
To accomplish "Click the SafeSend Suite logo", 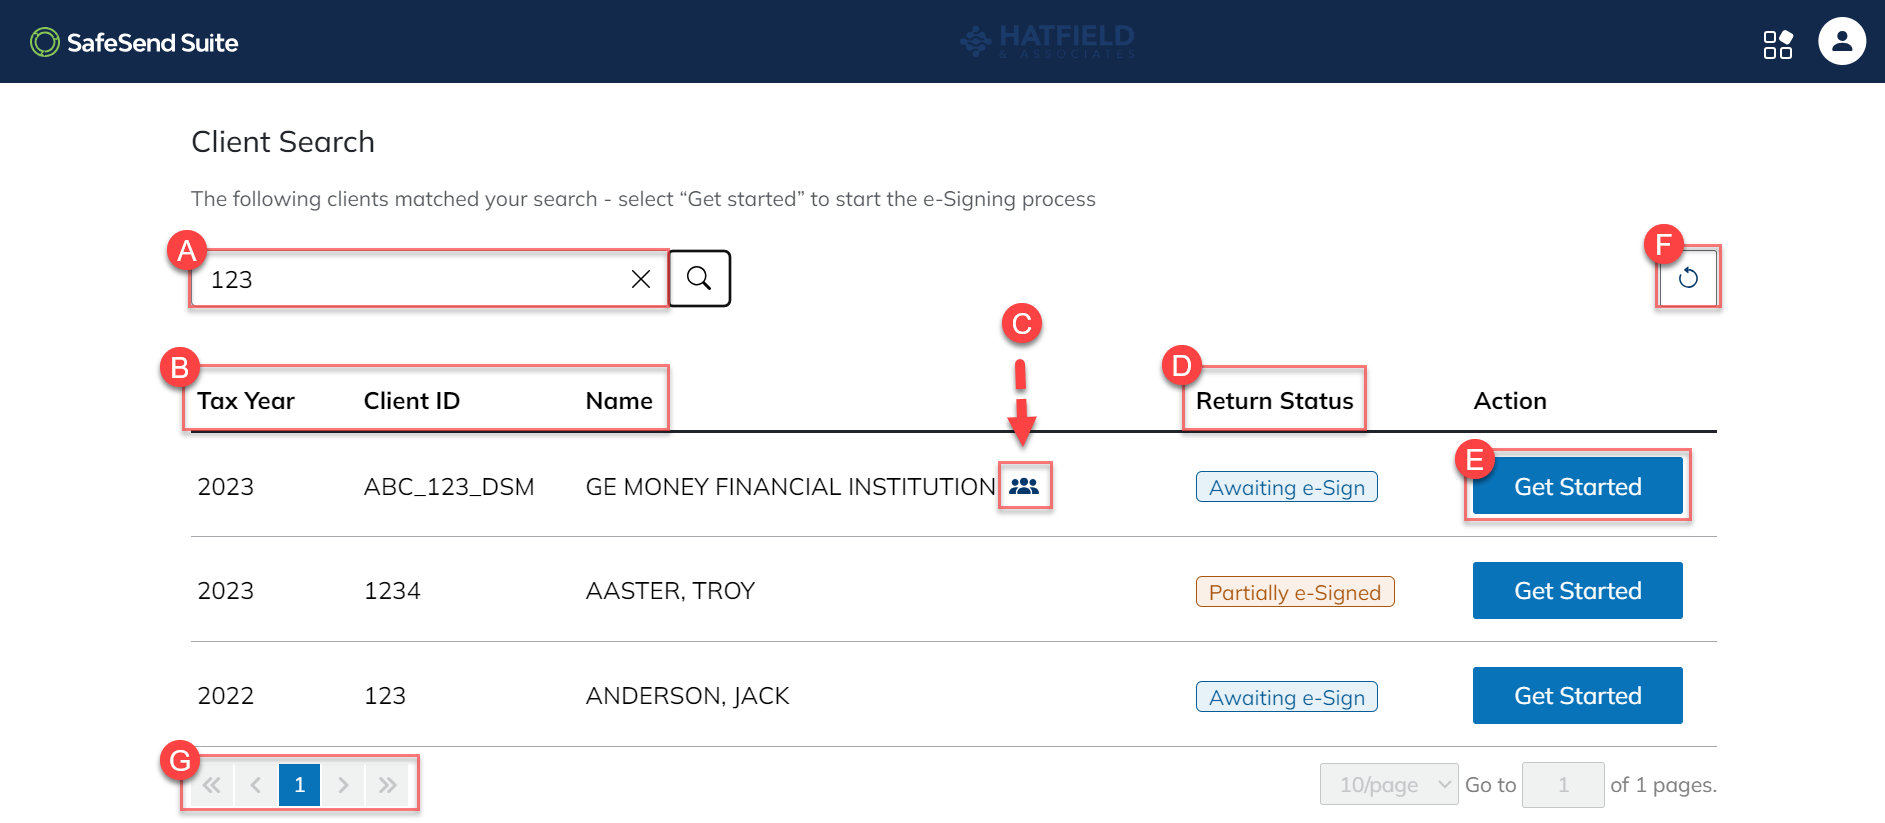I will [133, 42].
